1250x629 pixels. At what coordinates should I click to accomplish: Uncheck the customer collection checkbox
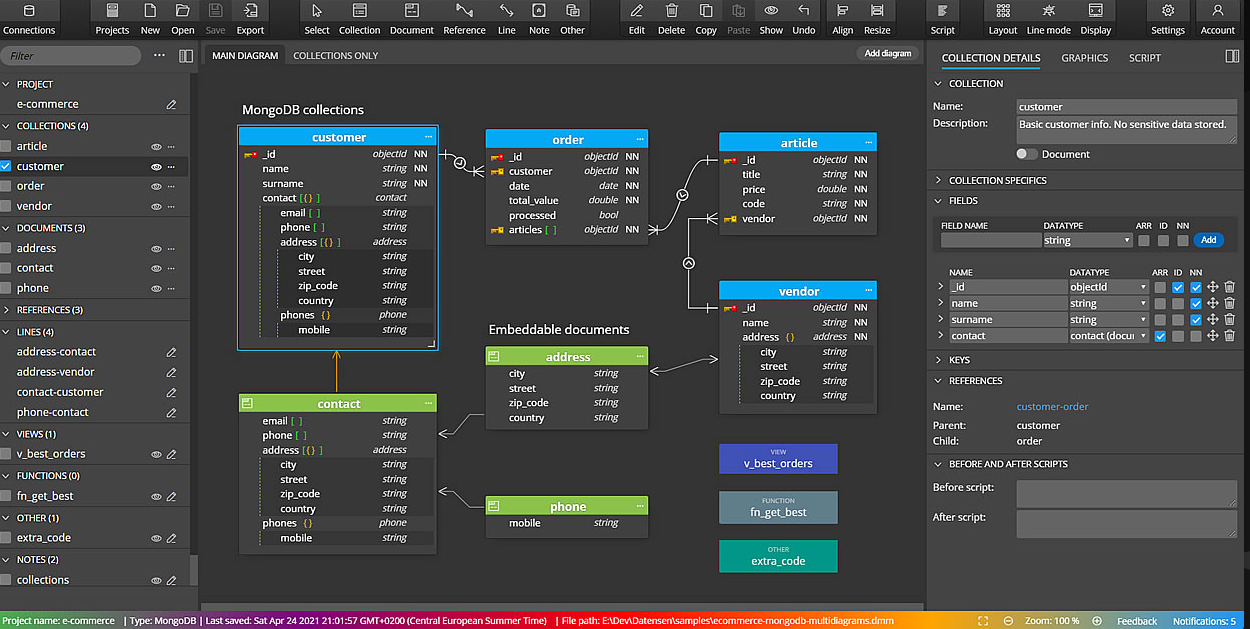tap(6, 166)
